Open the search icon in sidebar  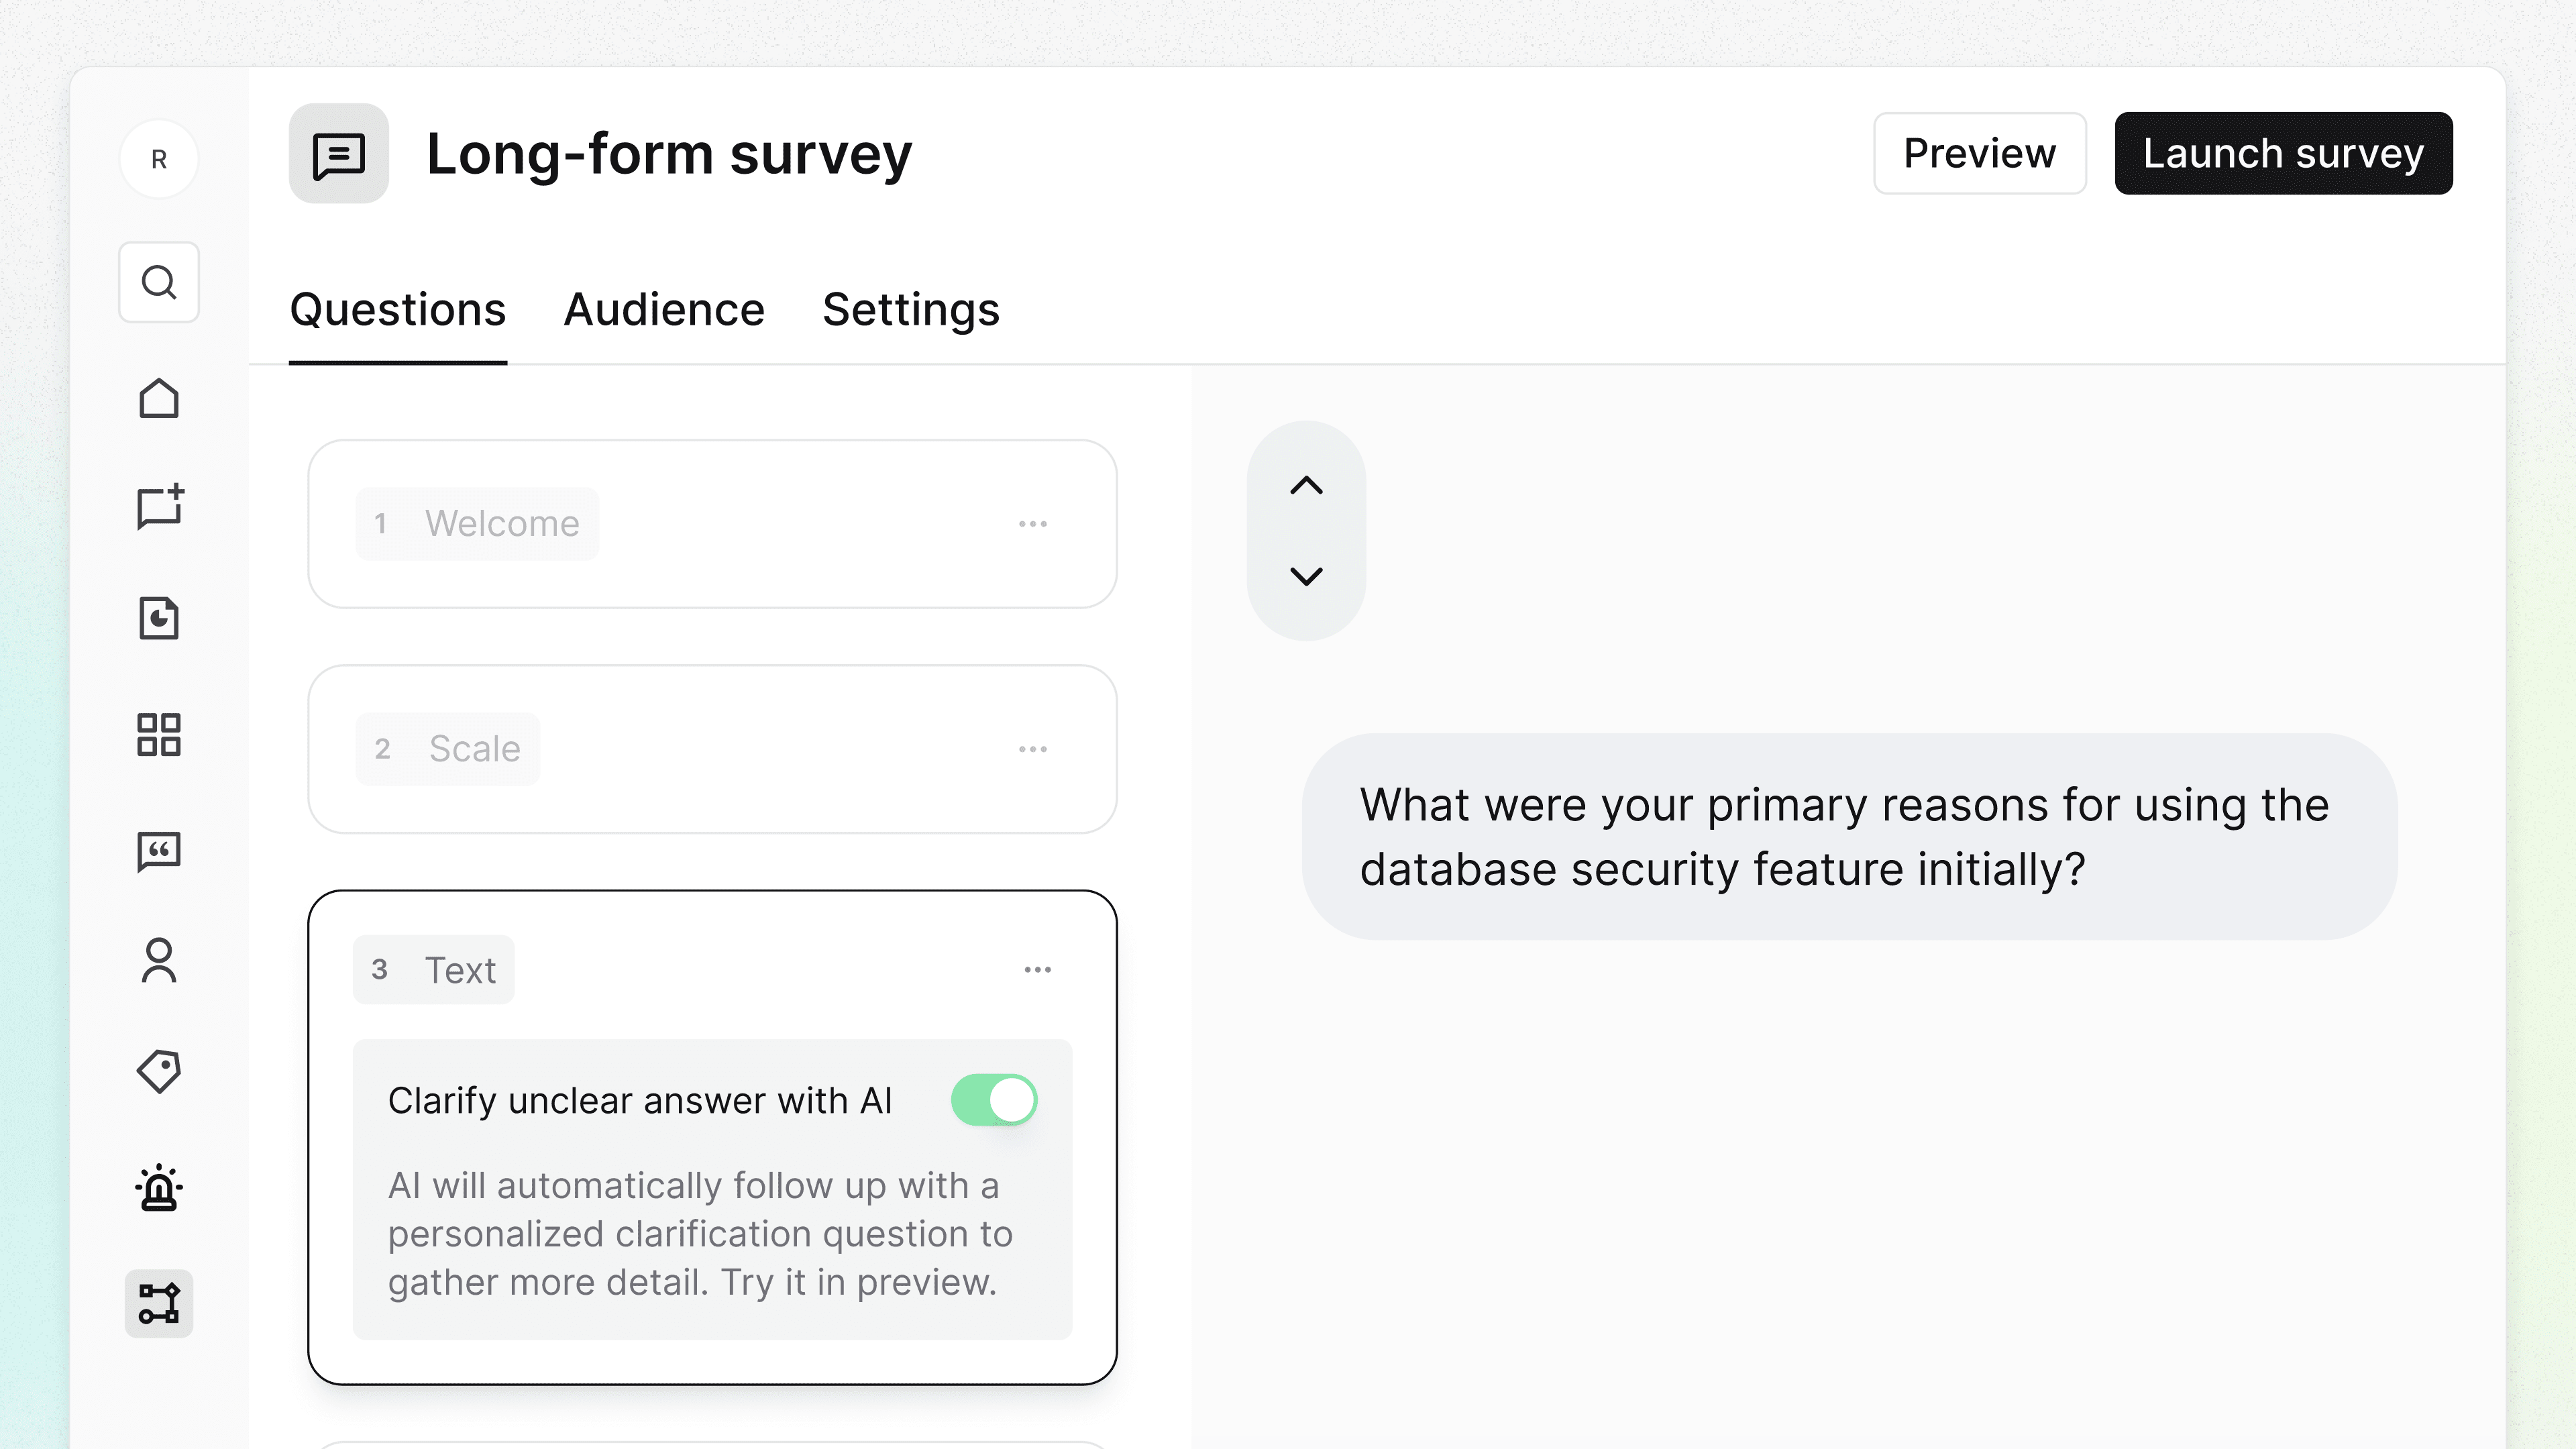(158, 282)
